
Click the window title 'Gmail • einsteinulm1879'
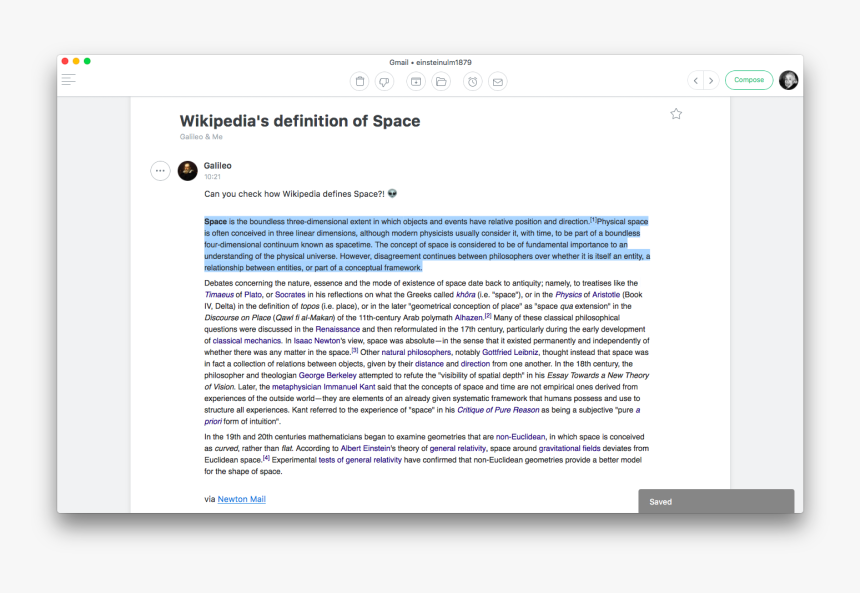pos(431,62)
